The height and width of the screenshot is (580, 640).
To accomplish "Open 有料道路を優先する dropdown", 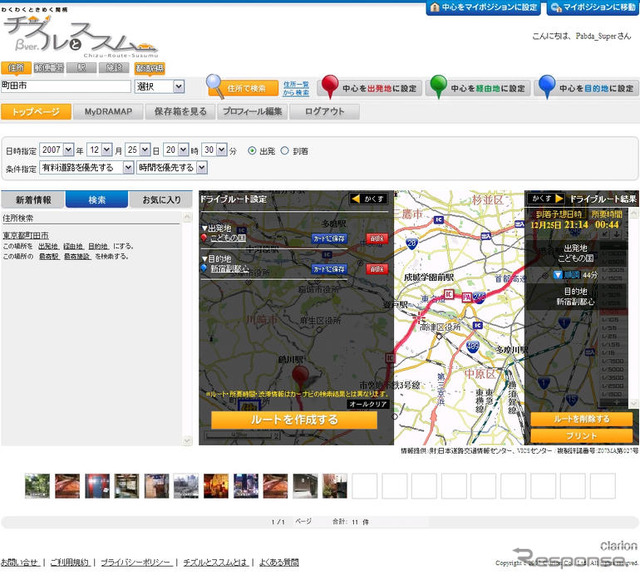I will tap(87, 167).
